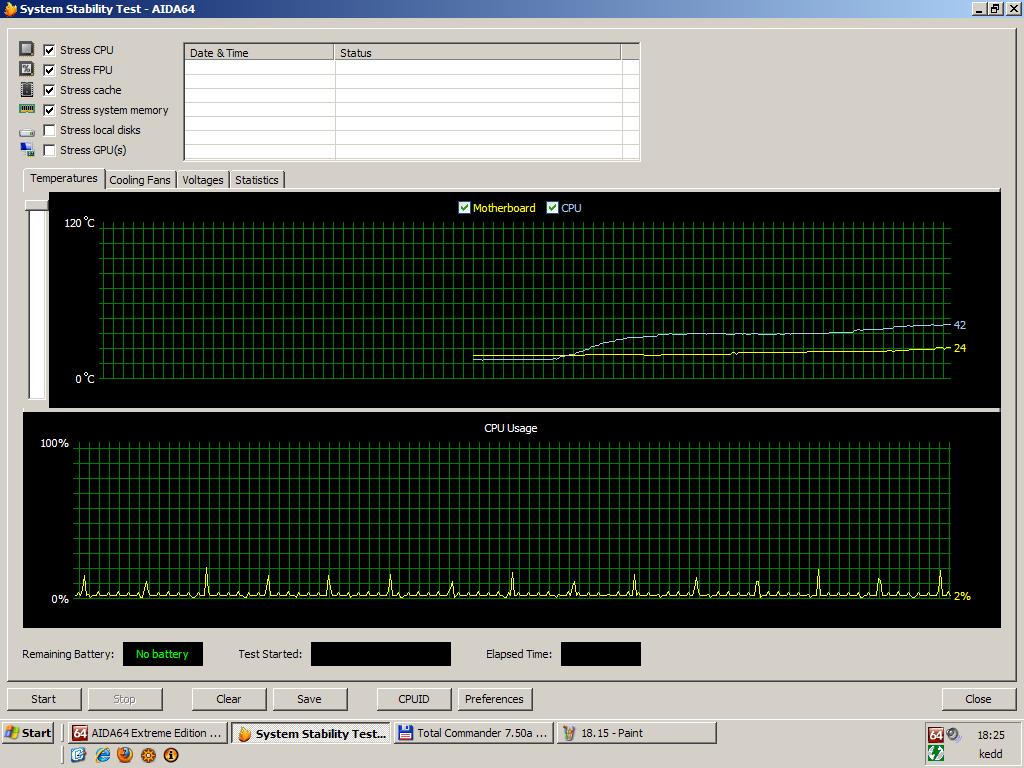Click the Save button
This screenshot has width=1024, height=768.
click(310, 699)
